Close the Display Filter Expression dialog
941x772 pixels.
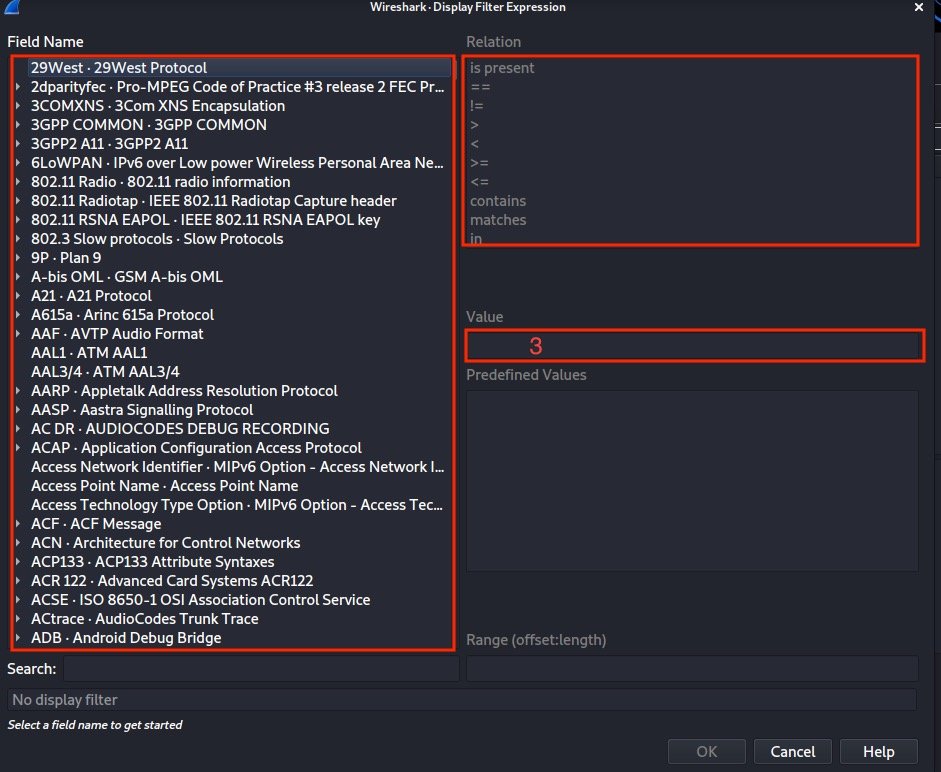point(919,7)
